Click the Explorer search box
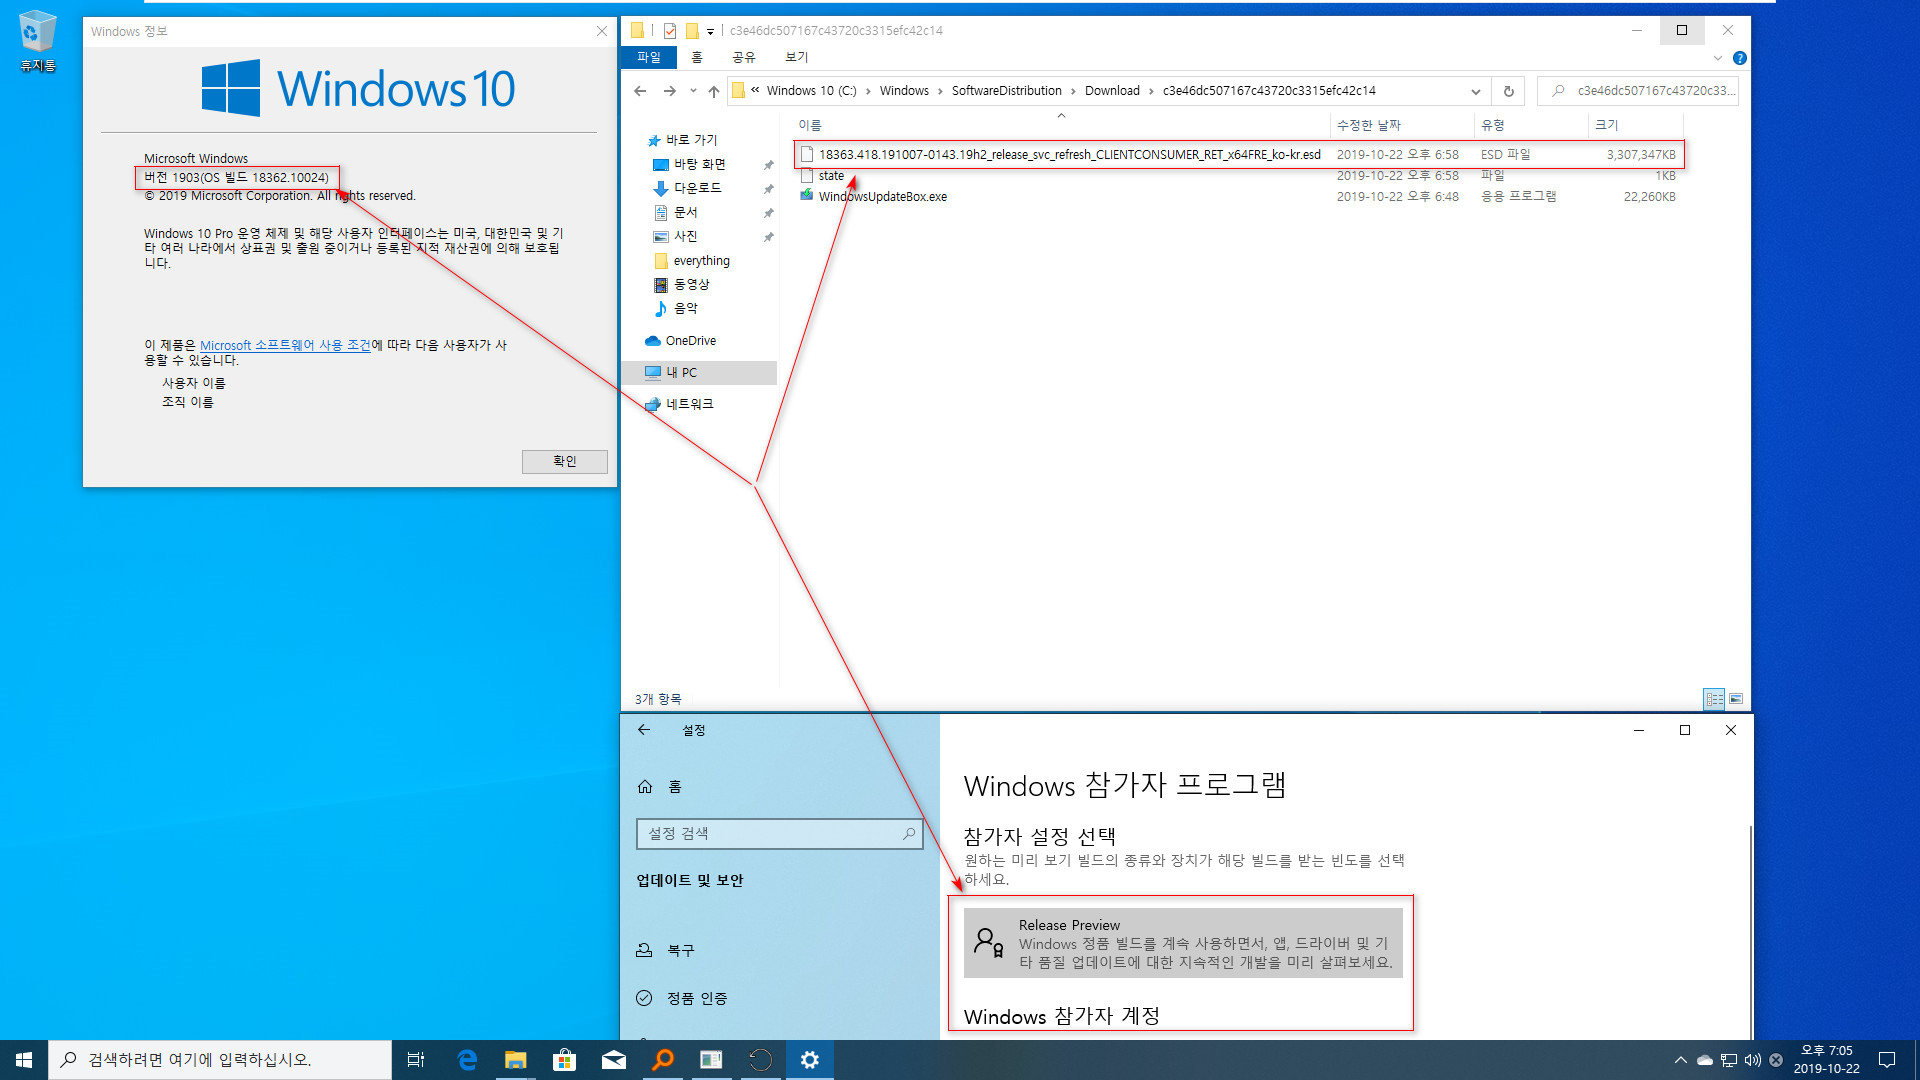The image size is (1920, 1080). [1638, 91]
